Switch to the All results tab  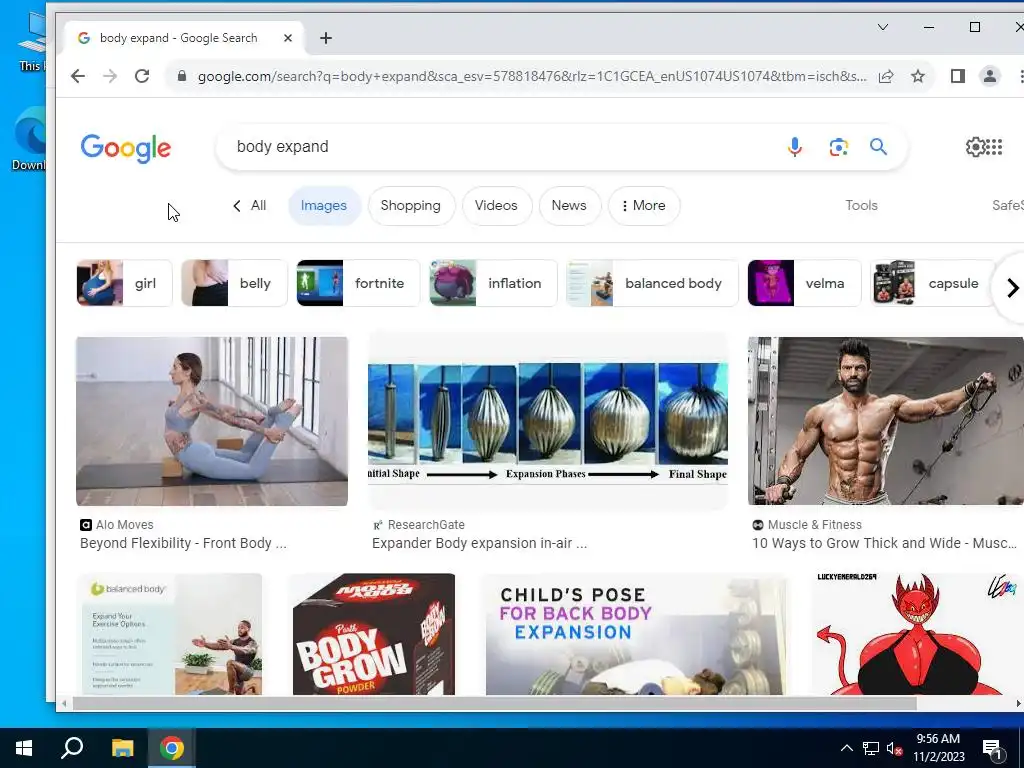[x=249, y=206]
